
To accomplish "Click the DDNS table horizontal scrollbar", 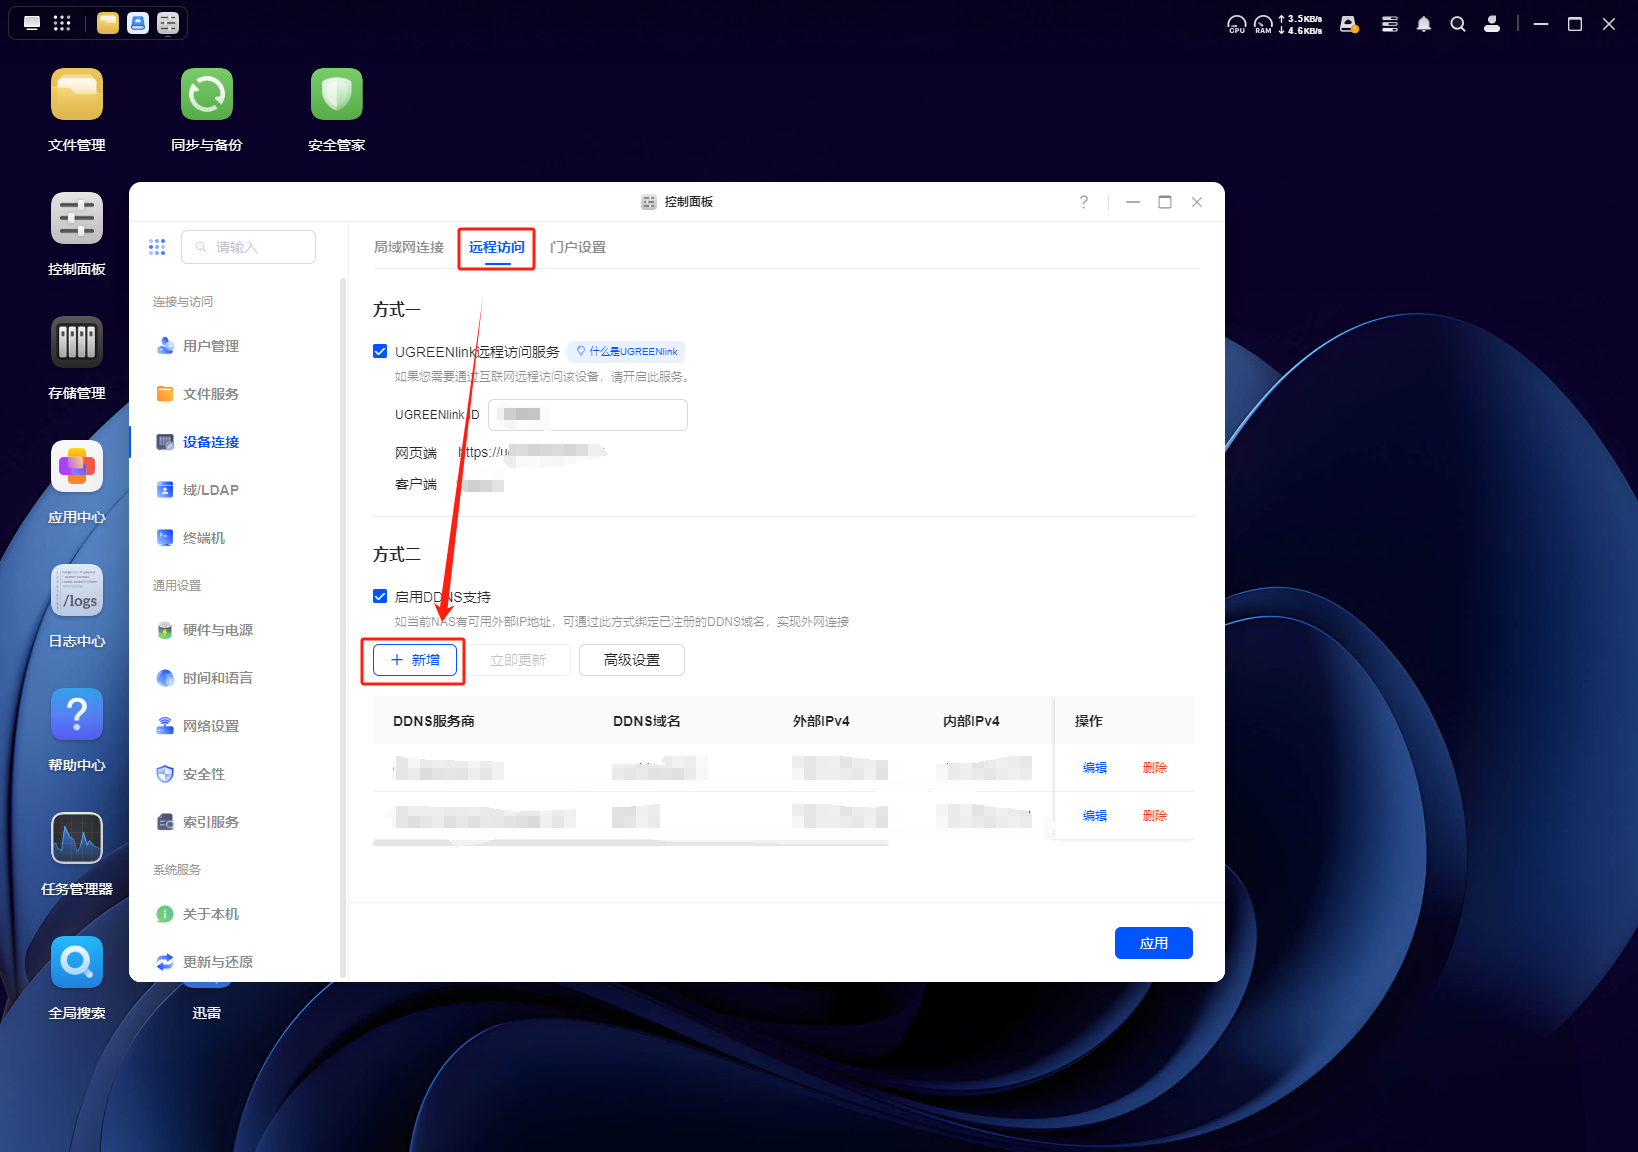I will point(630,843).
